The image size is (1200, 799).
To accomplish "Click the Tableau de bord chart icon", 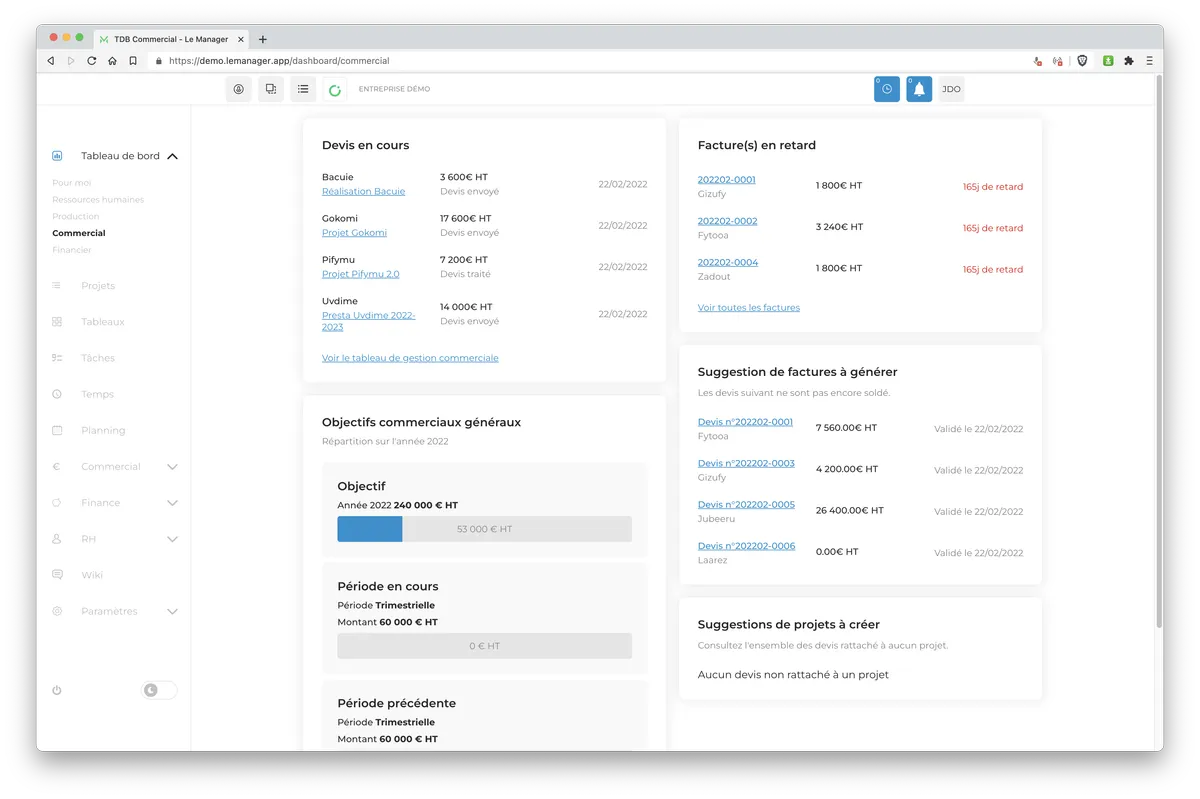I will (57, 156).
